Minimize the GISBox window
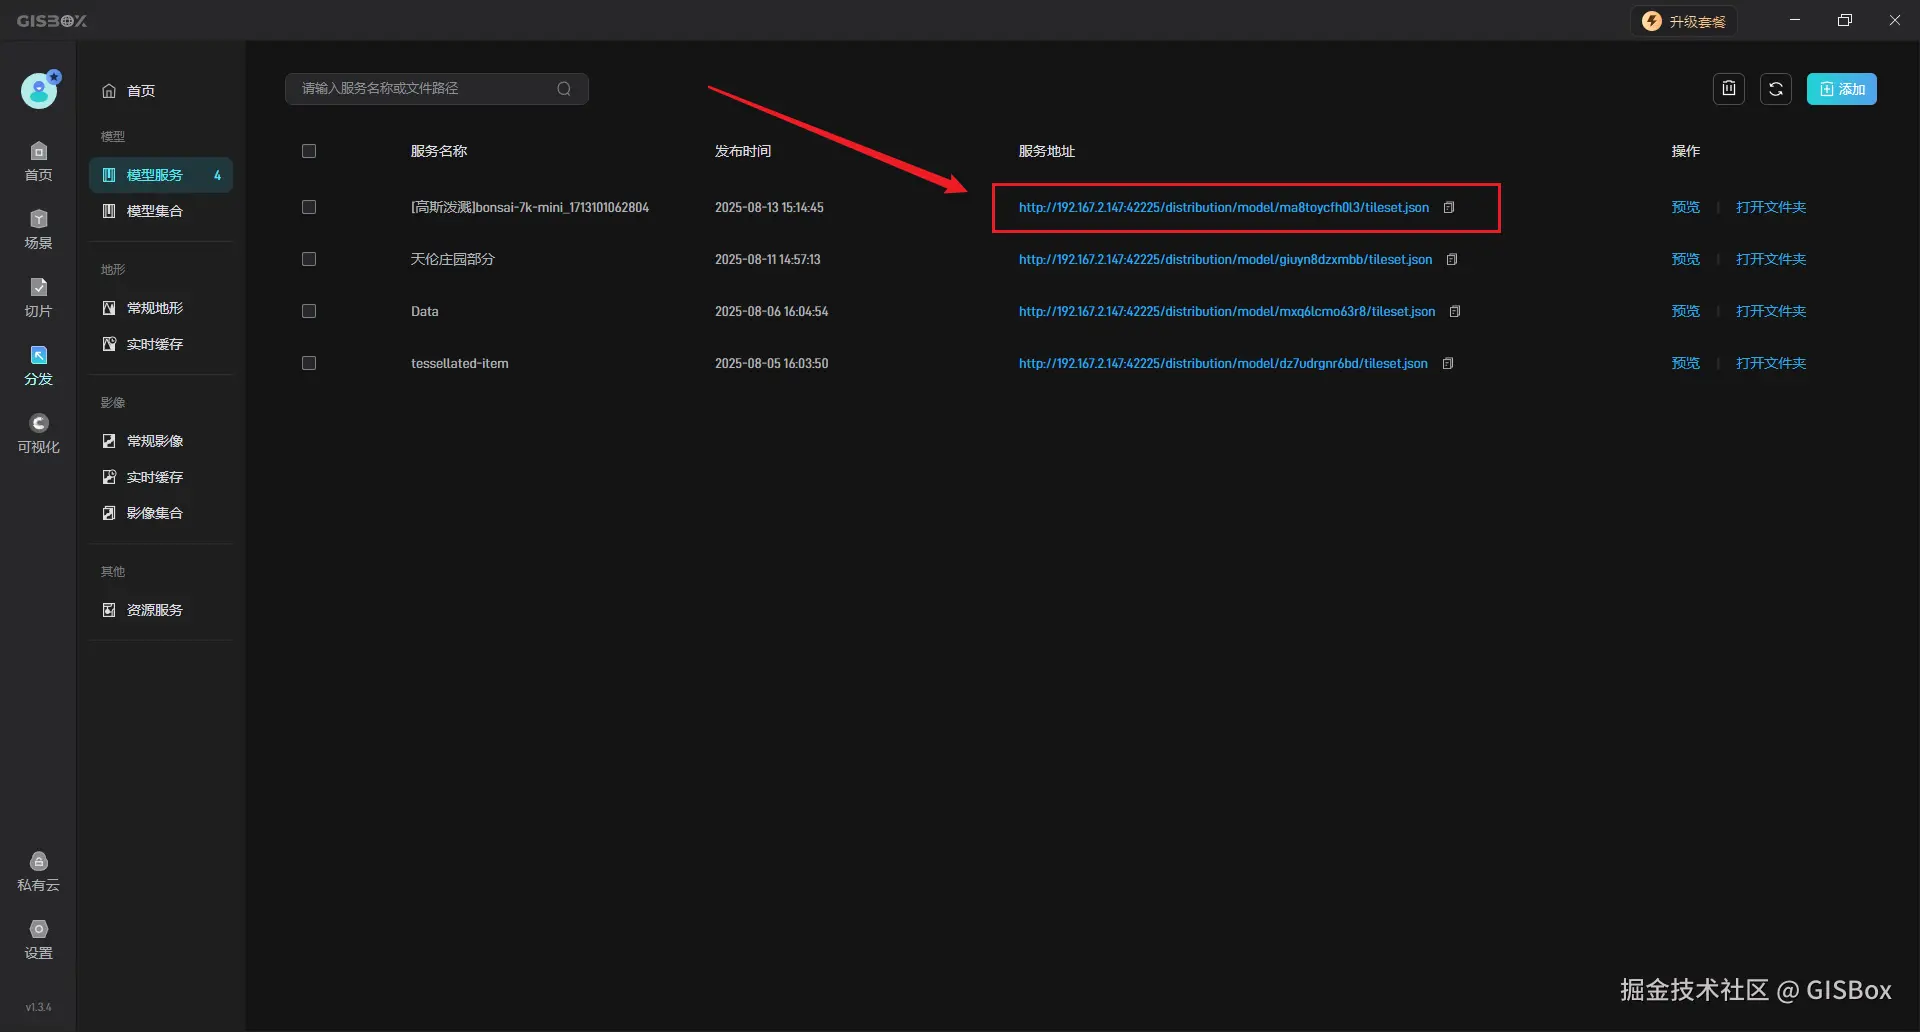1920x1032 pixels. pos(1795,20)
